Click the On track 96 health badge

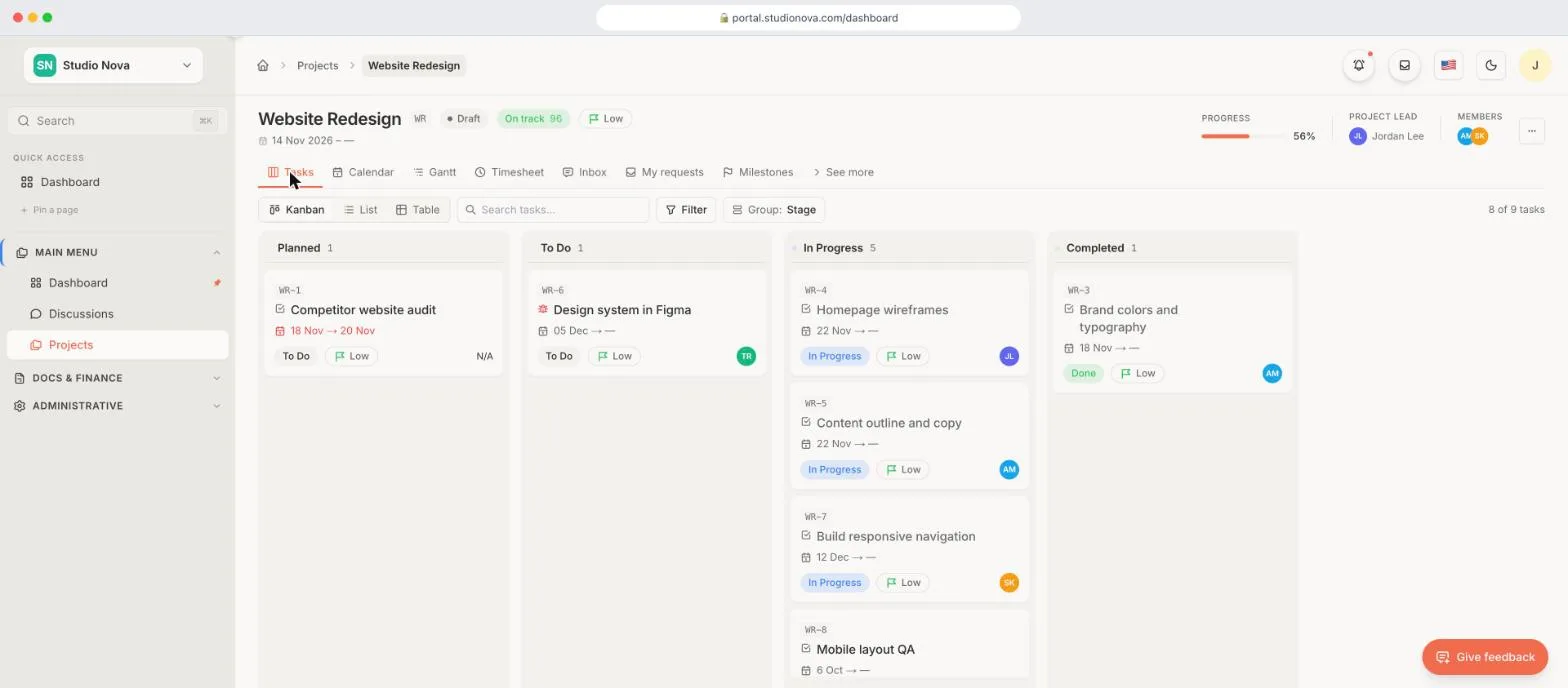533,118
